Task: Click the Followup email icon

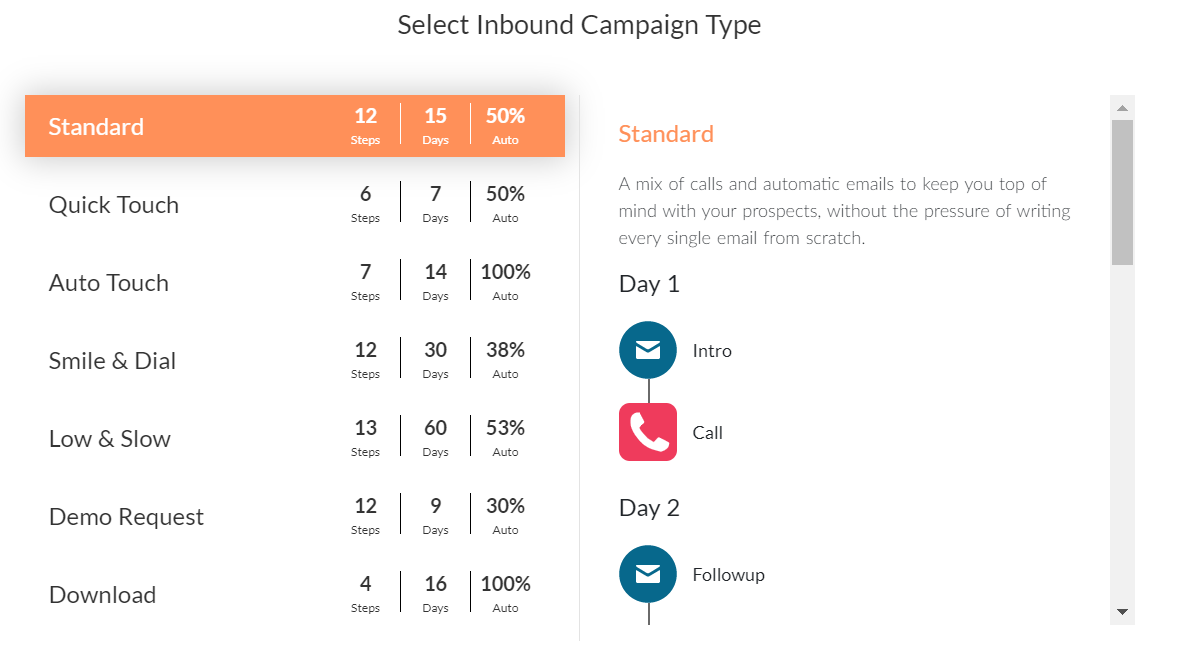Action: [648, 574]
